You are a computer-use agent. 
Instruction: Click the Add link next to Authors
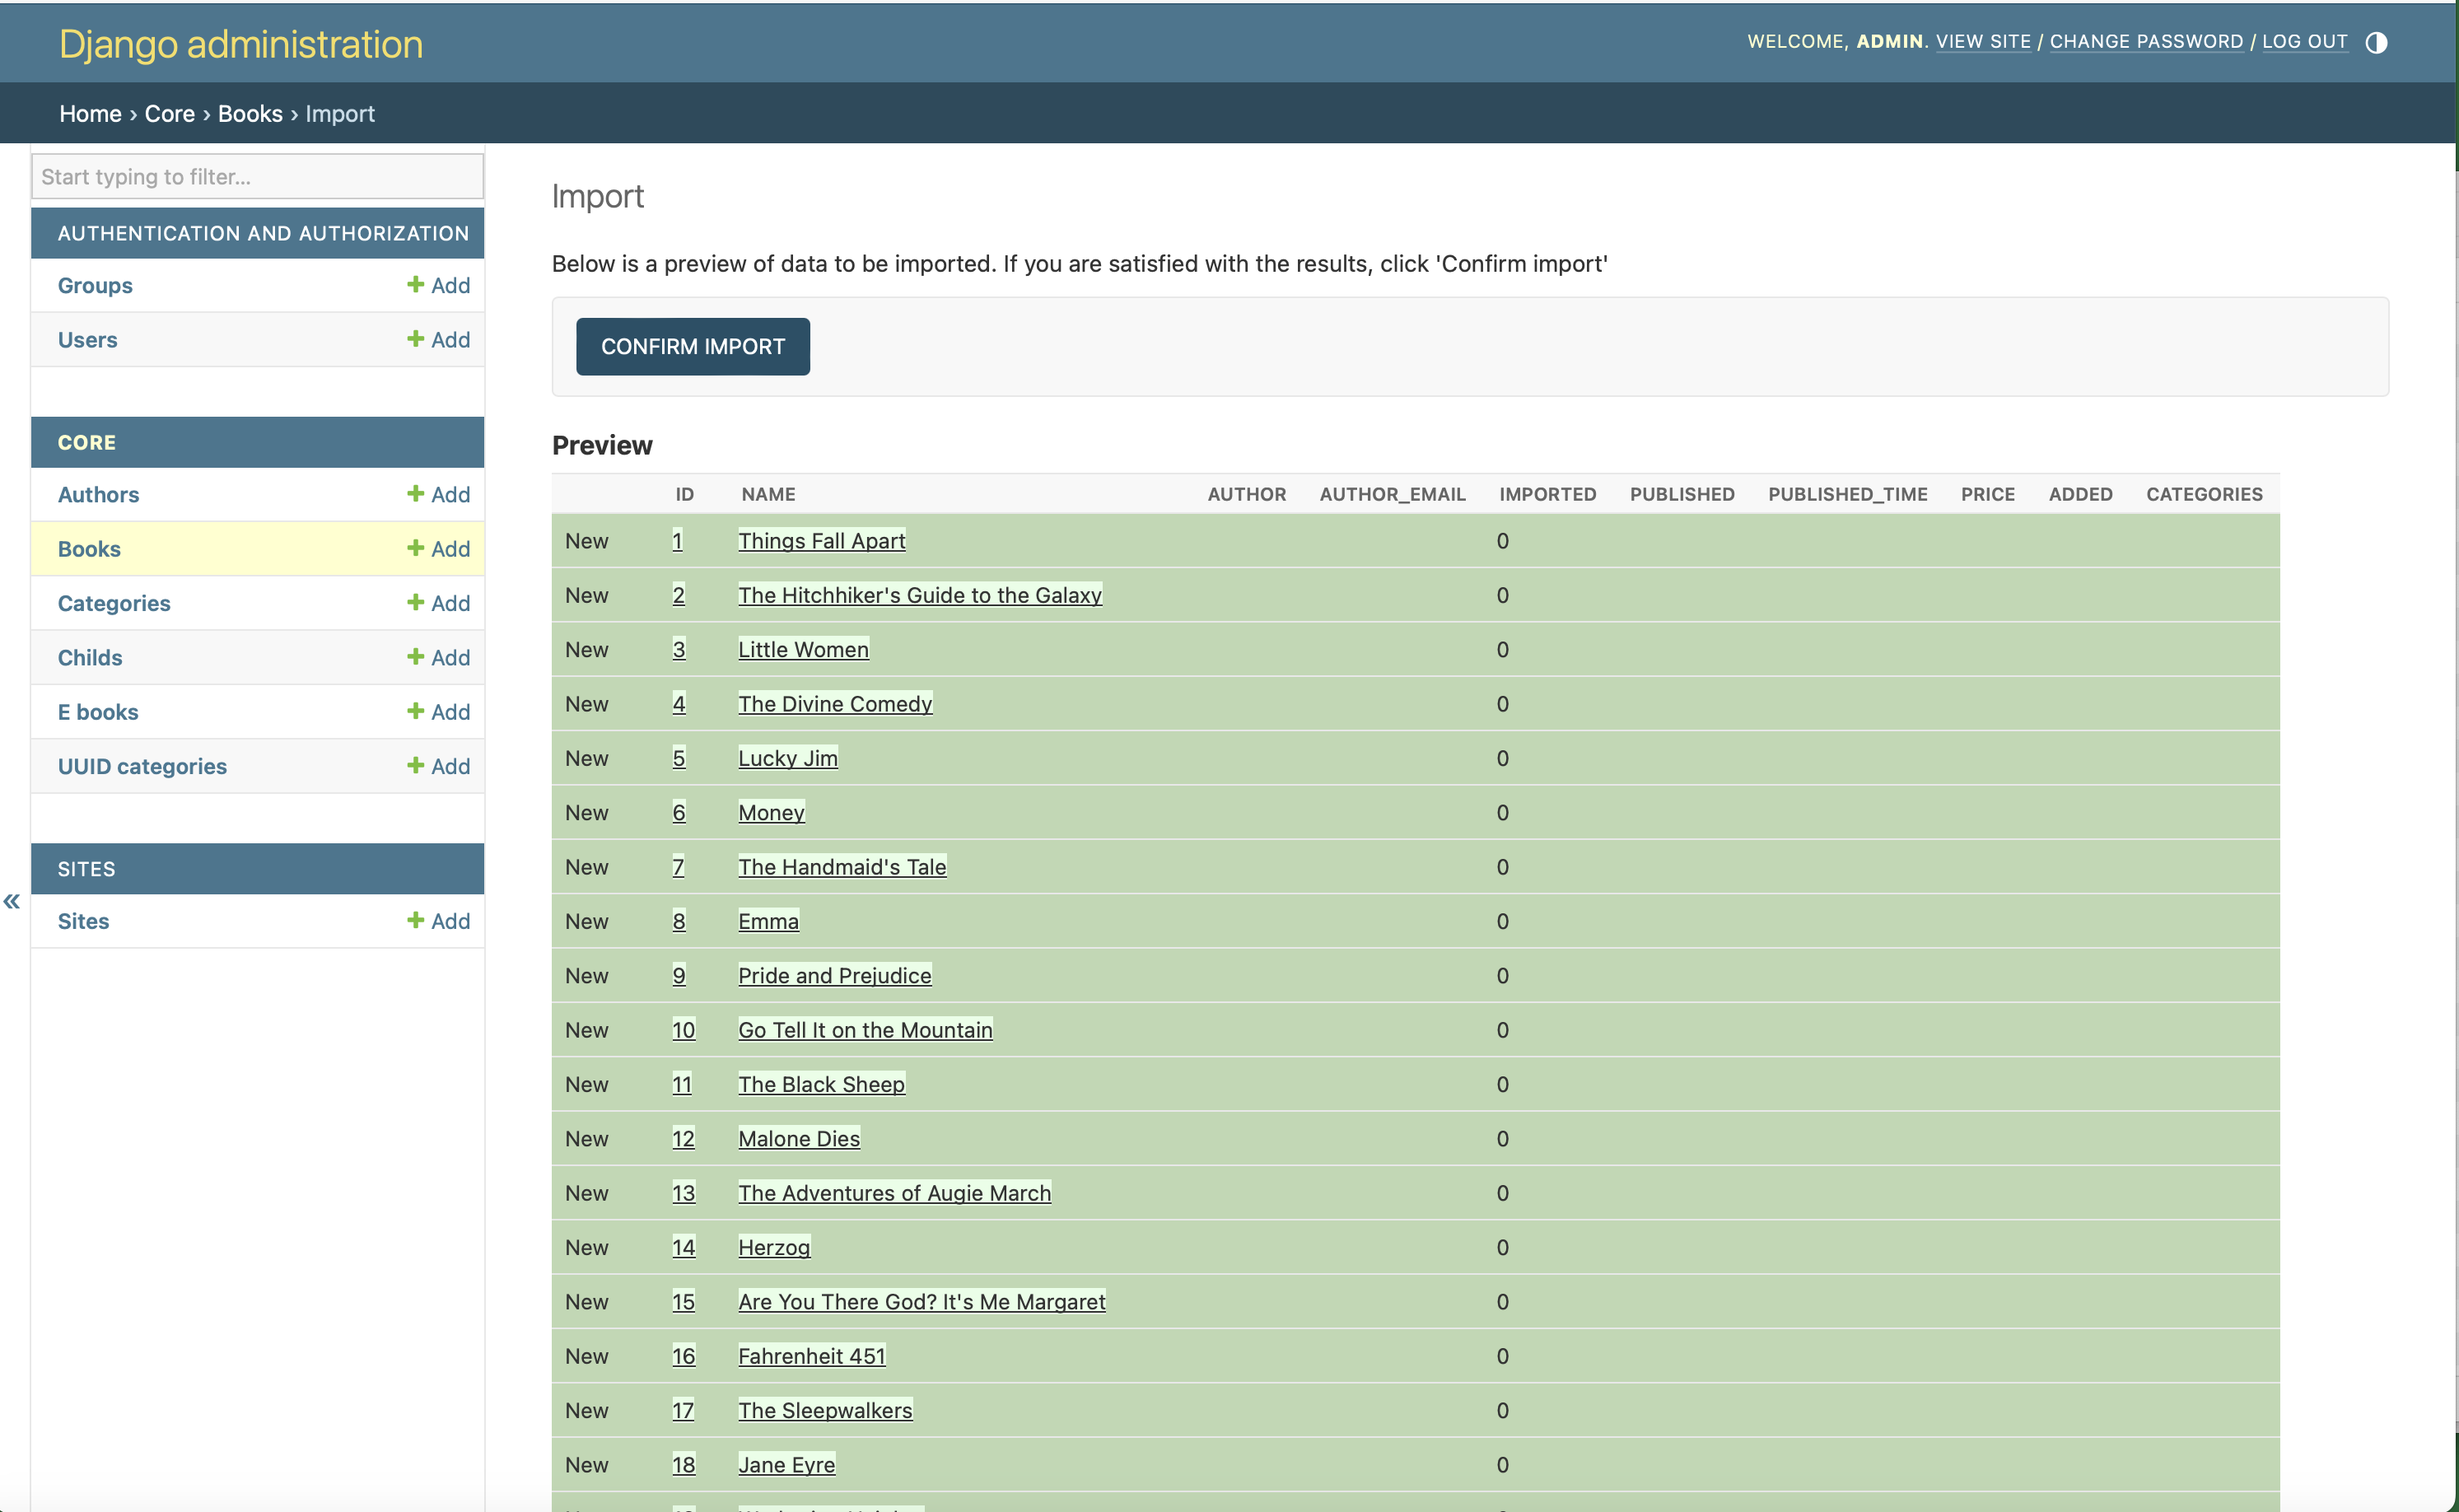click(439, 494)
